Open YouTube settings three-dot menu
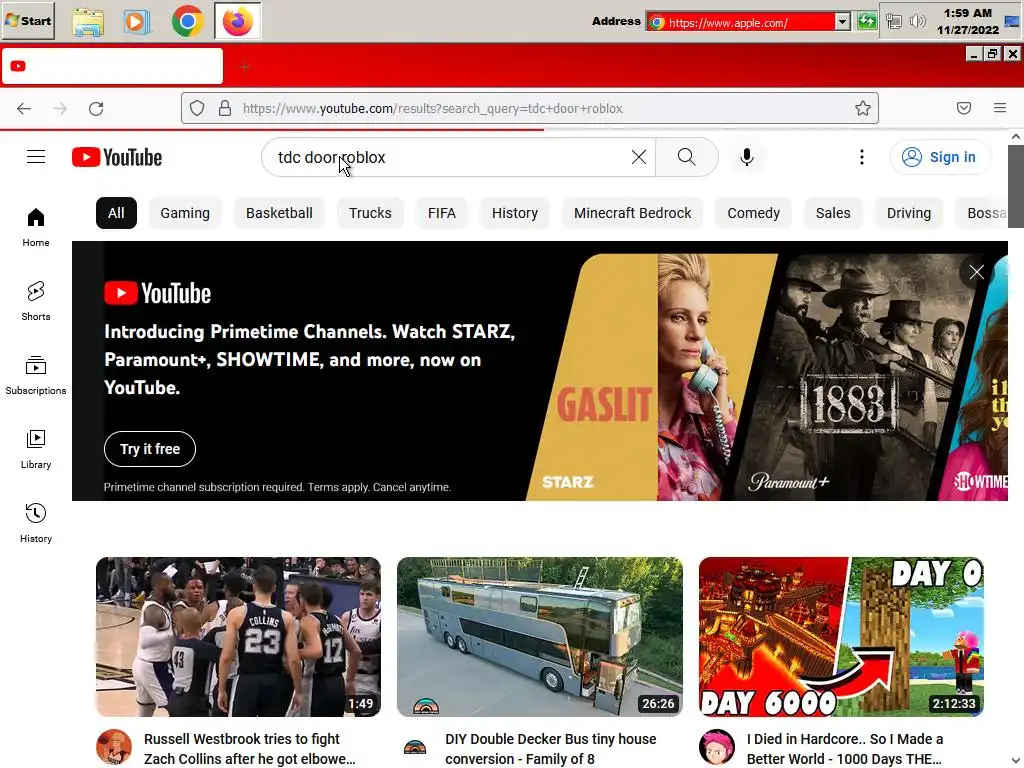This screenshot has width=1024, height=768. (861, 157)
